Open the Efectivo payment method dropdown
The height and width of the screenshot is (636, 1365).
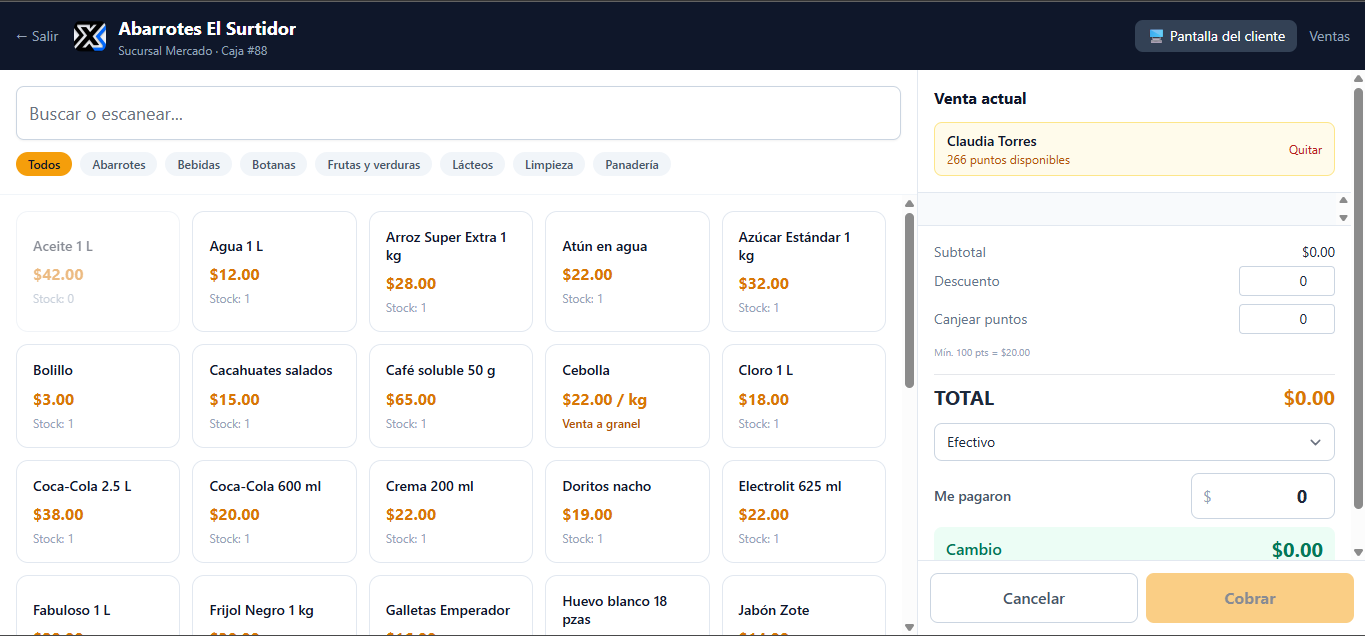pos(1134,442)
